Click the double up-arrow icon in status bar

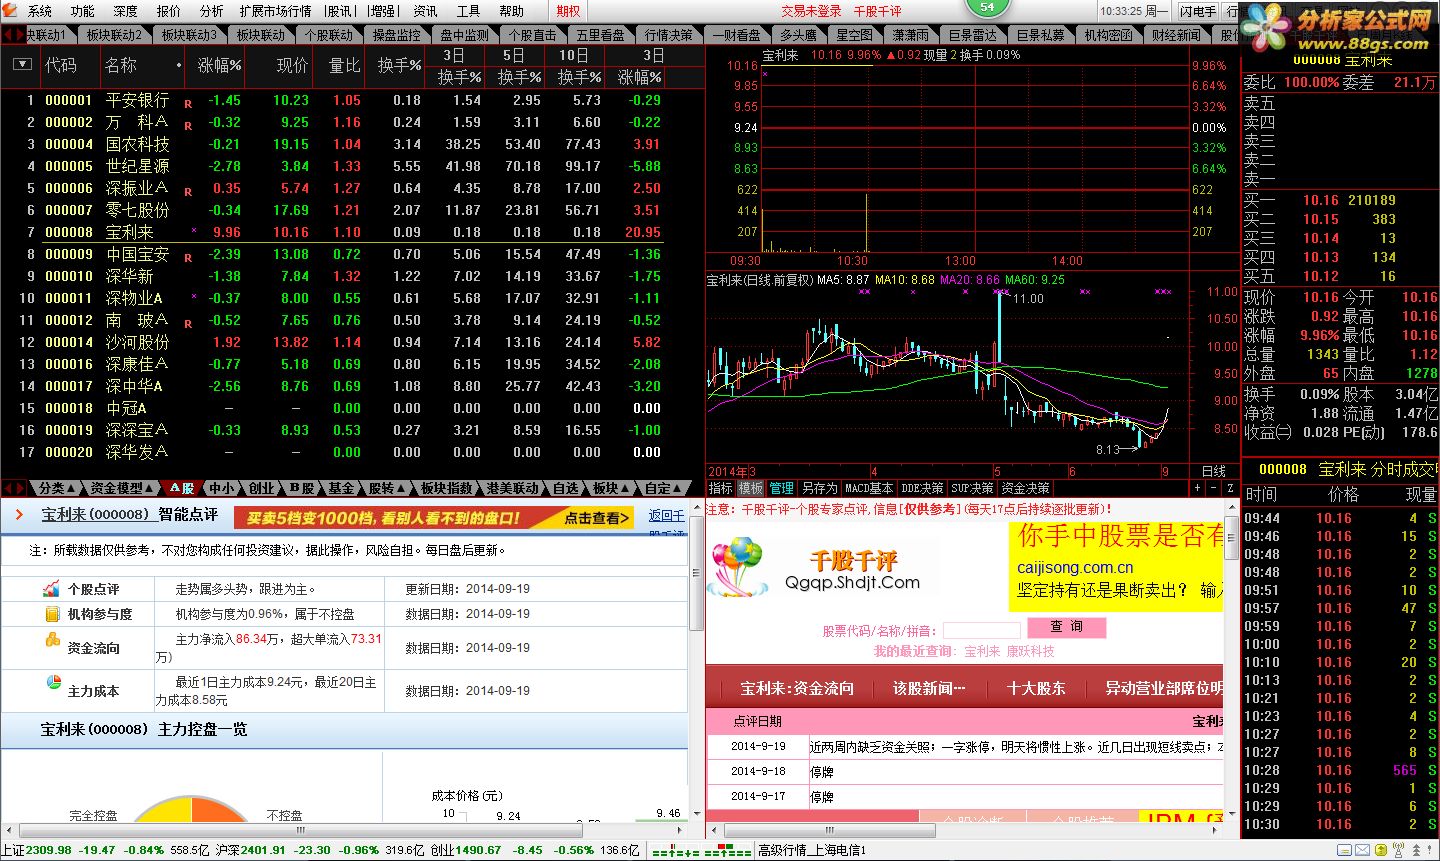1416,850
